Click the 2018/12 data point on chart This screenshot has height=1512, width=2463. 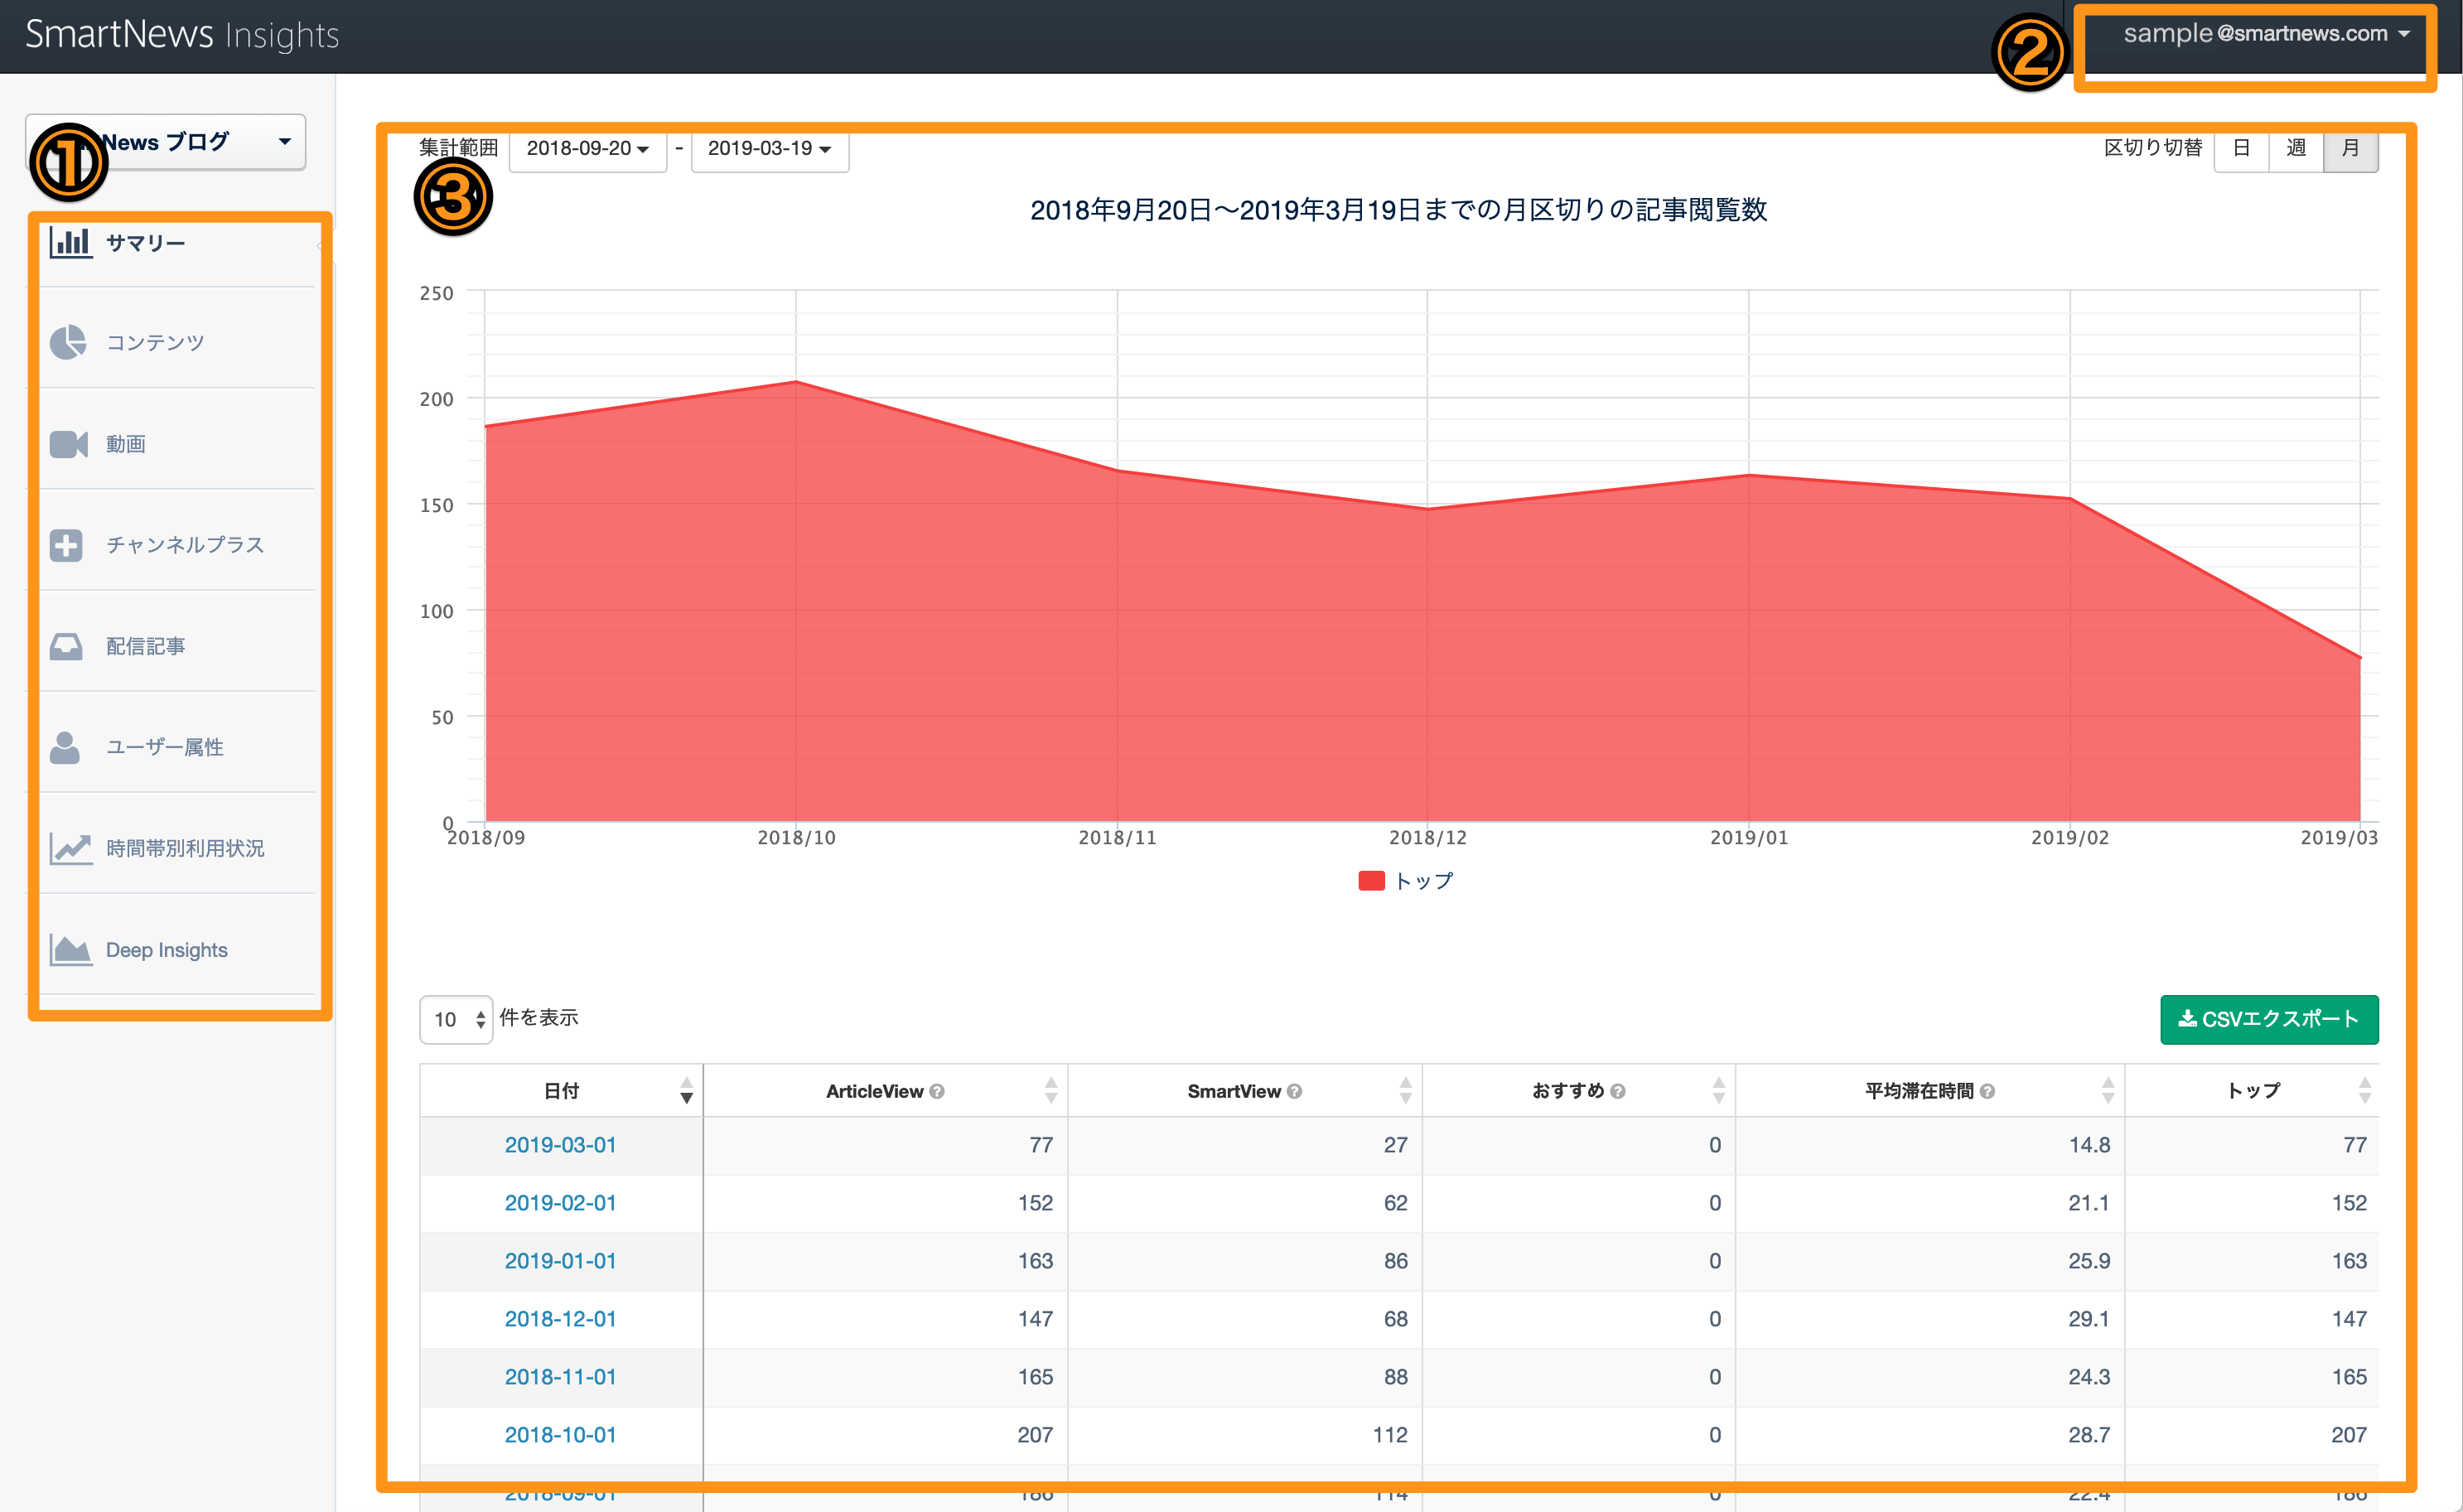[x=1427, y=509]
